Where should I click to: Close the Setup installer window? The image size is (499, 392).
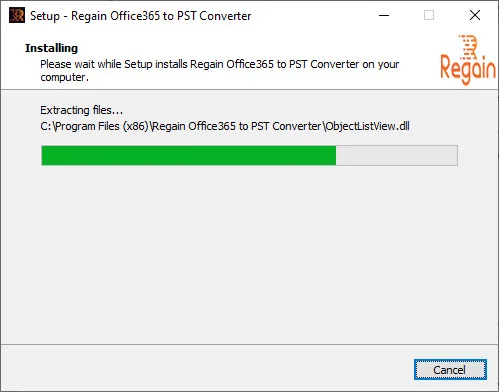pos(475,15)
